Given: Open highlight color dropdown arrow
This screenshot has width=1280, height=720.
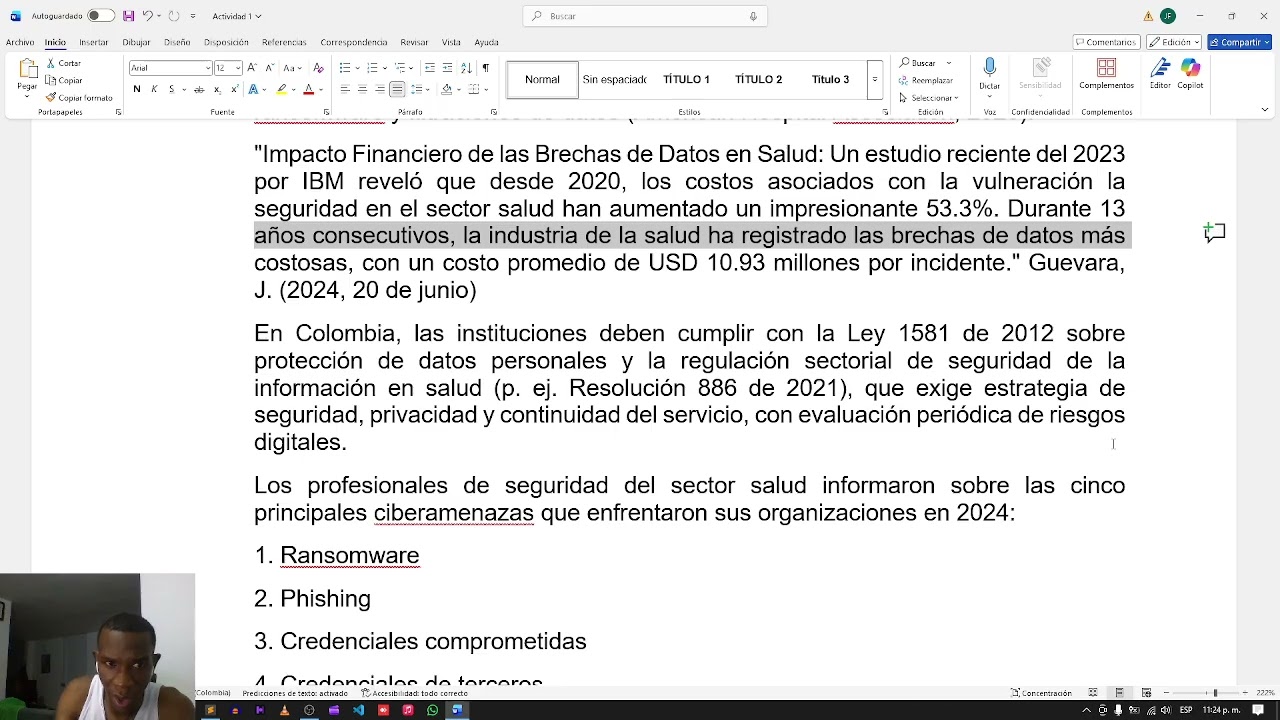Looking at the screenshot, I should tap(293, 90).
